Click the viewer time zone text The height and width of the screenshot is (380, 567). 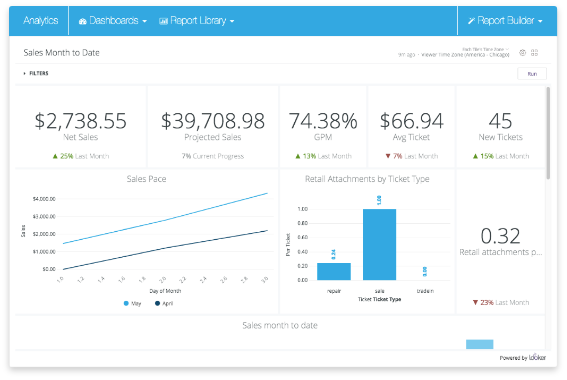coord(465,55)
